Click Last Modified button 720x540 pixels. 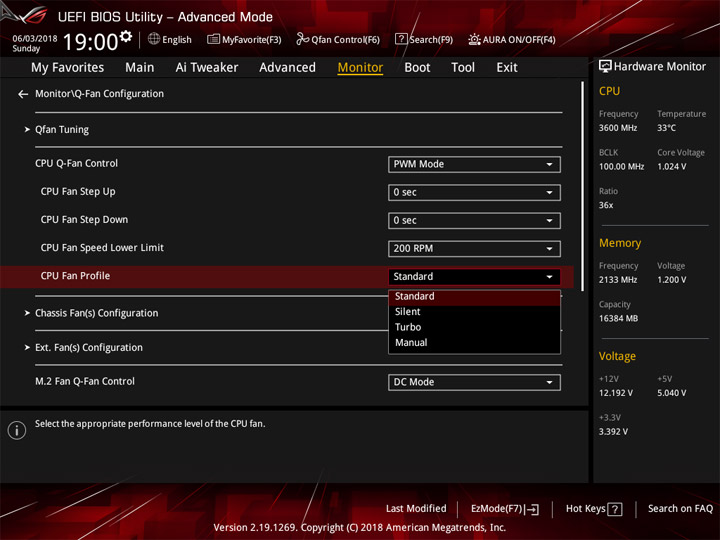[x=416, y=509]
